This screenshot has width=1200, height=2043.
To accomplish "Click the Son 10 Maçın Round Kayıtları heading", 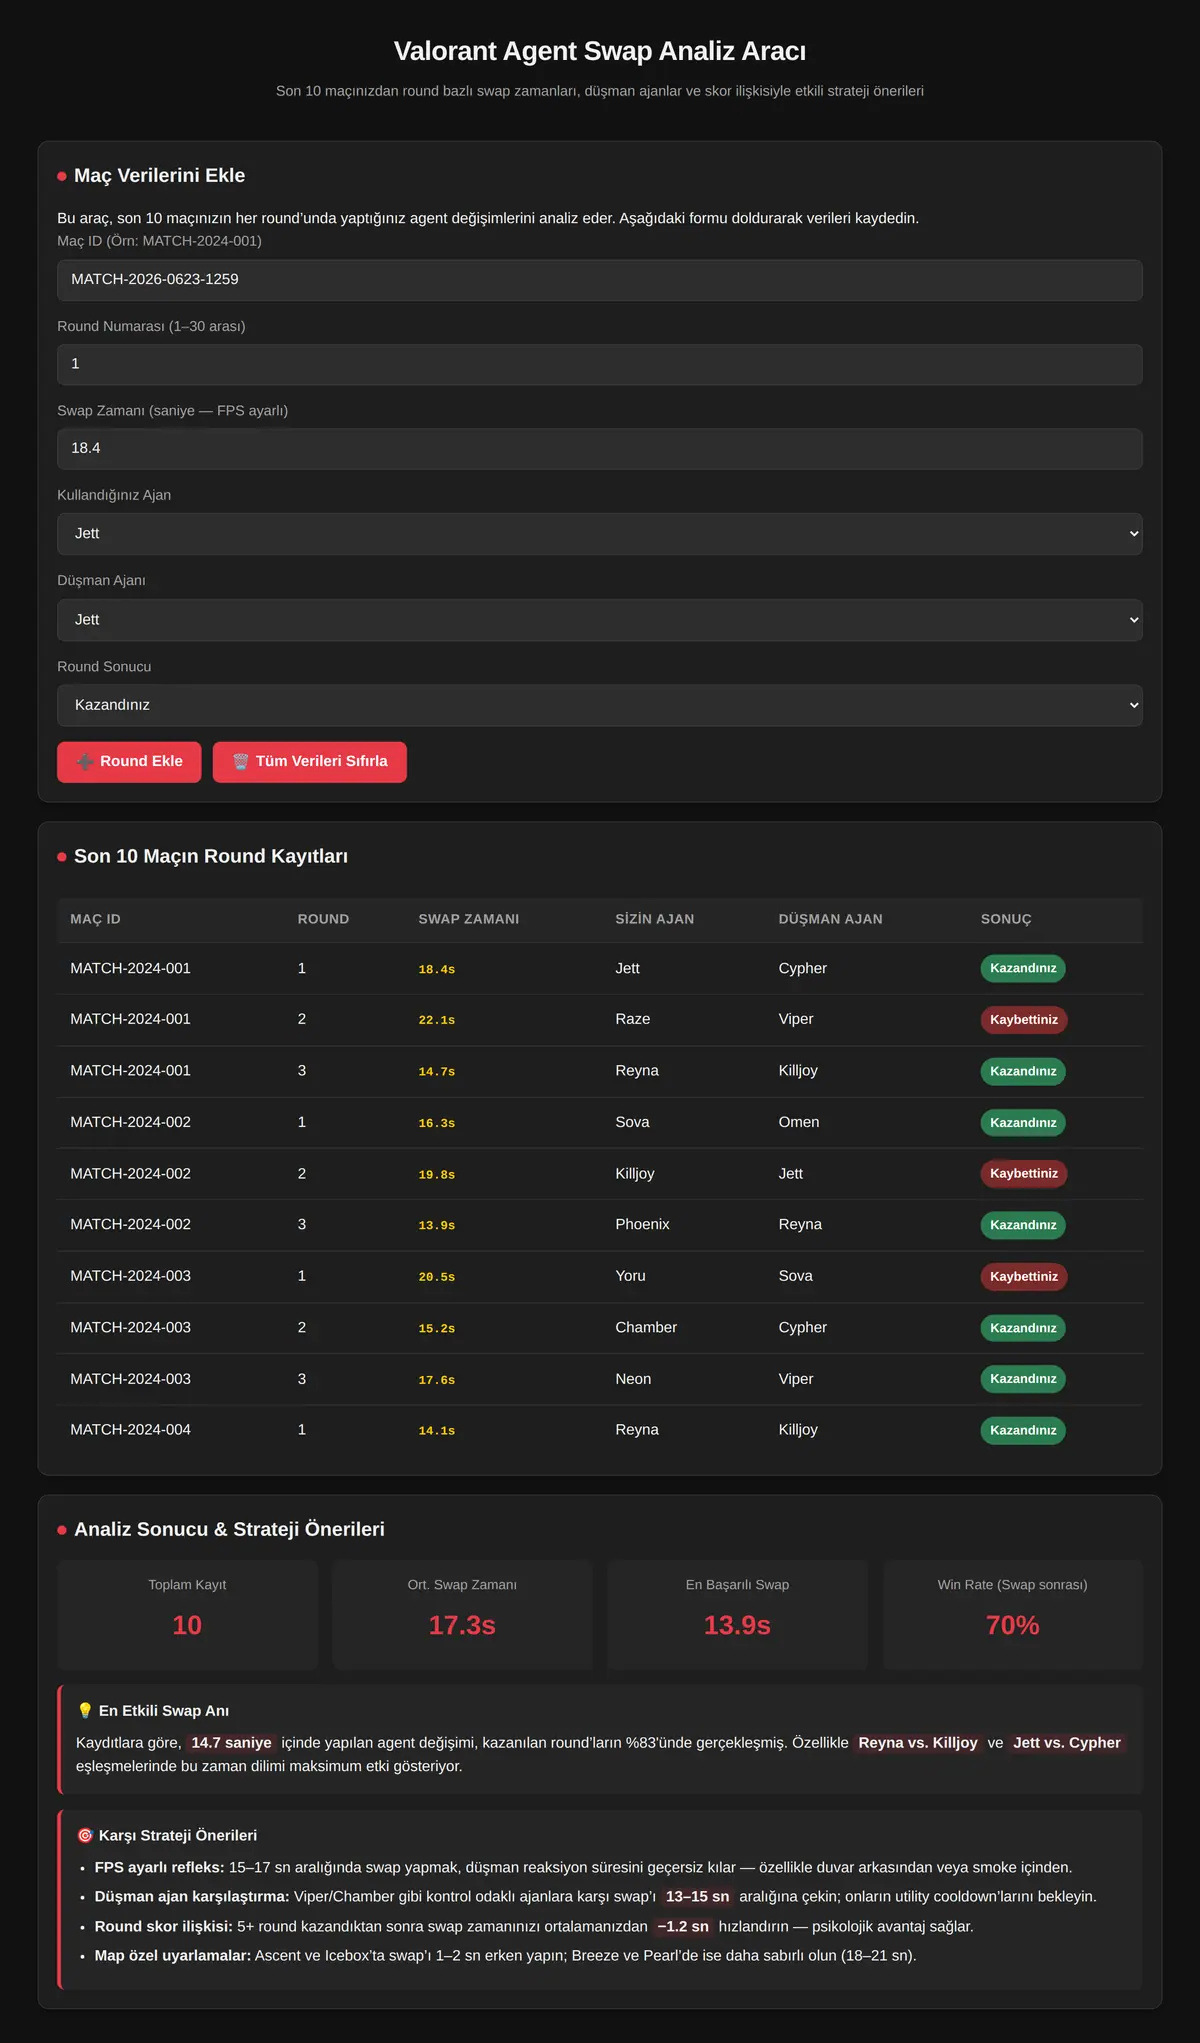I will tap(211, 857).
